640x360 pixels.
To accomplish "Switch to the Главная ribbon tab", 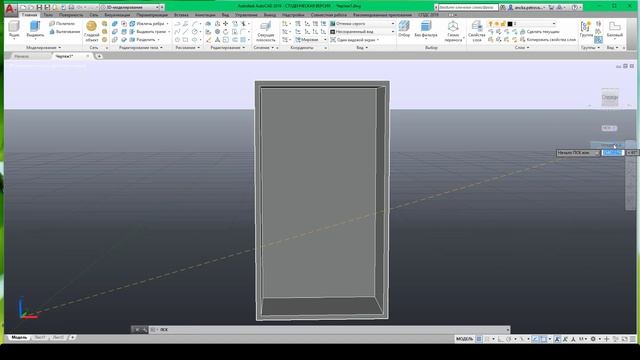I will point(29,15).
